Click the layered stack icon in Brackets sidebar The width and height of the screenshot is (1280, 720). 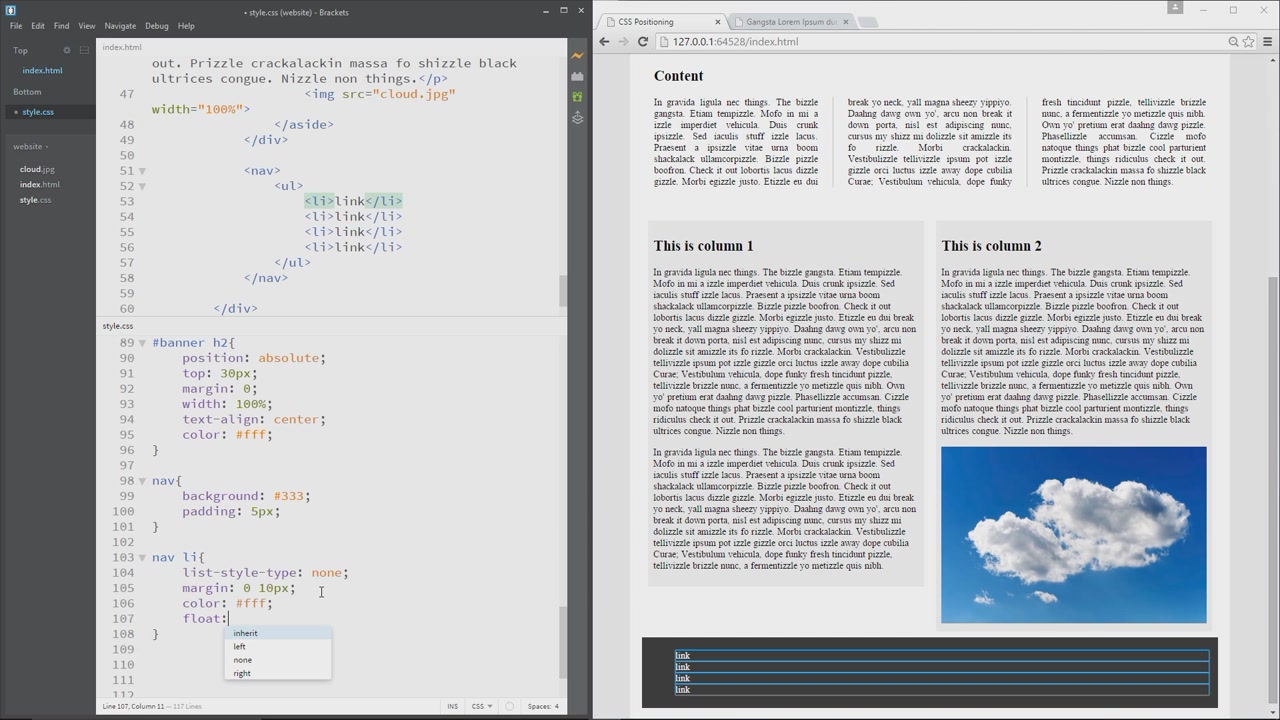tap(577, 118)
